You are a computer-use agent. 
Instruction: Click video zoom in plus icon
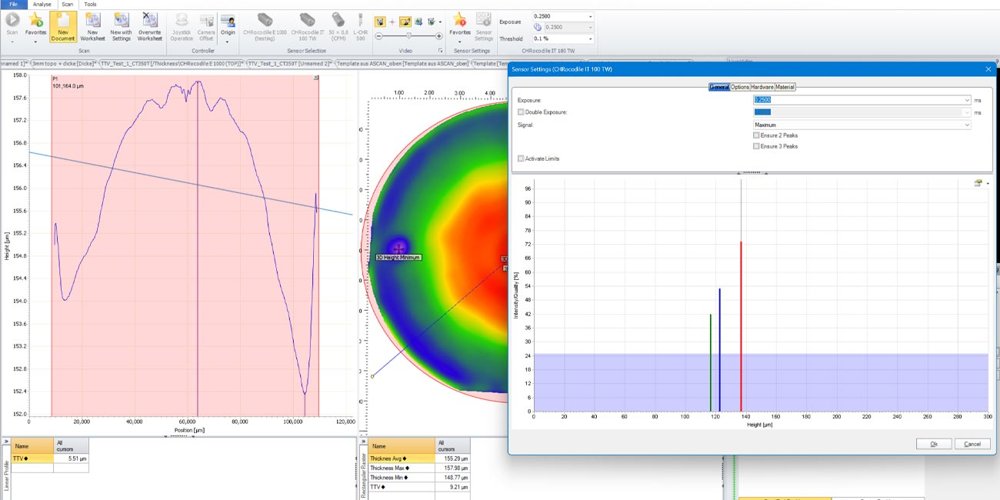tap(439, 36)
